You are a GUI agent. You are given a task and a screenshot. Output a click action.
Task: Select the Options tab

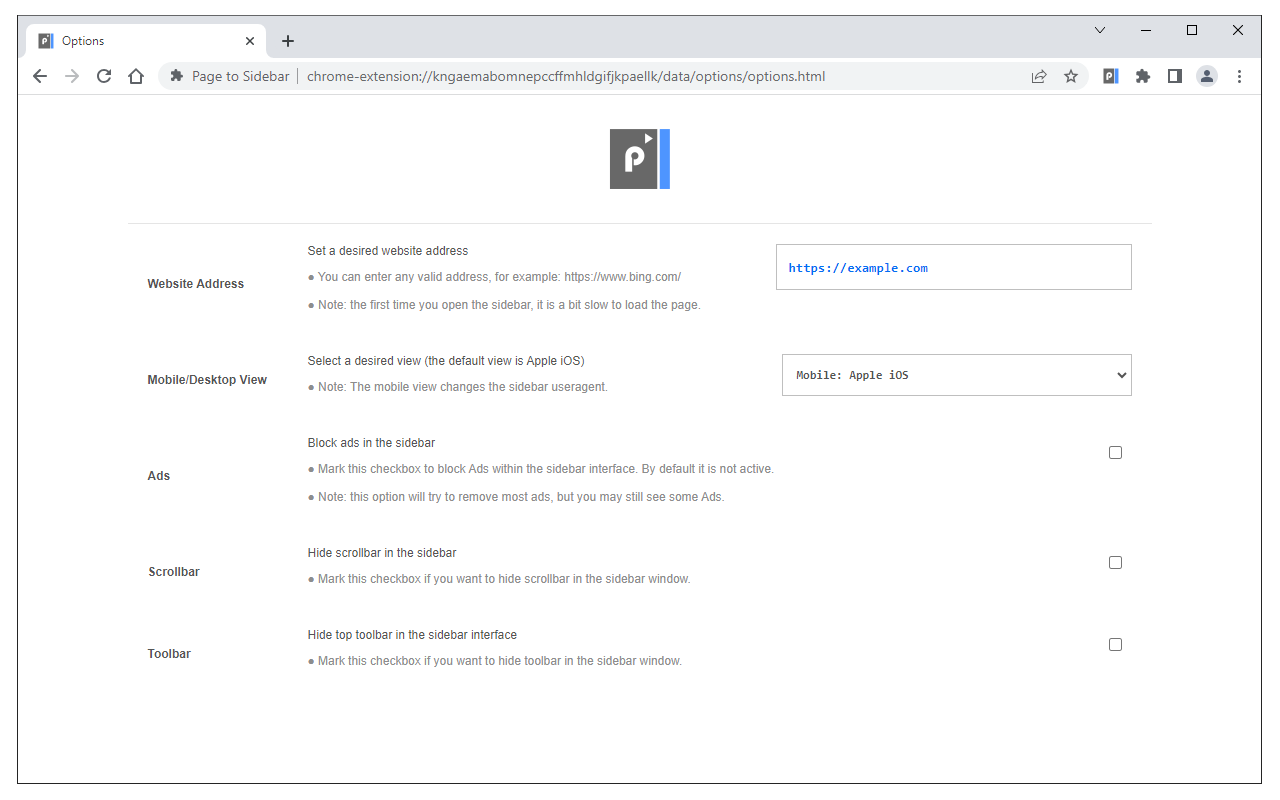[146, 41]
